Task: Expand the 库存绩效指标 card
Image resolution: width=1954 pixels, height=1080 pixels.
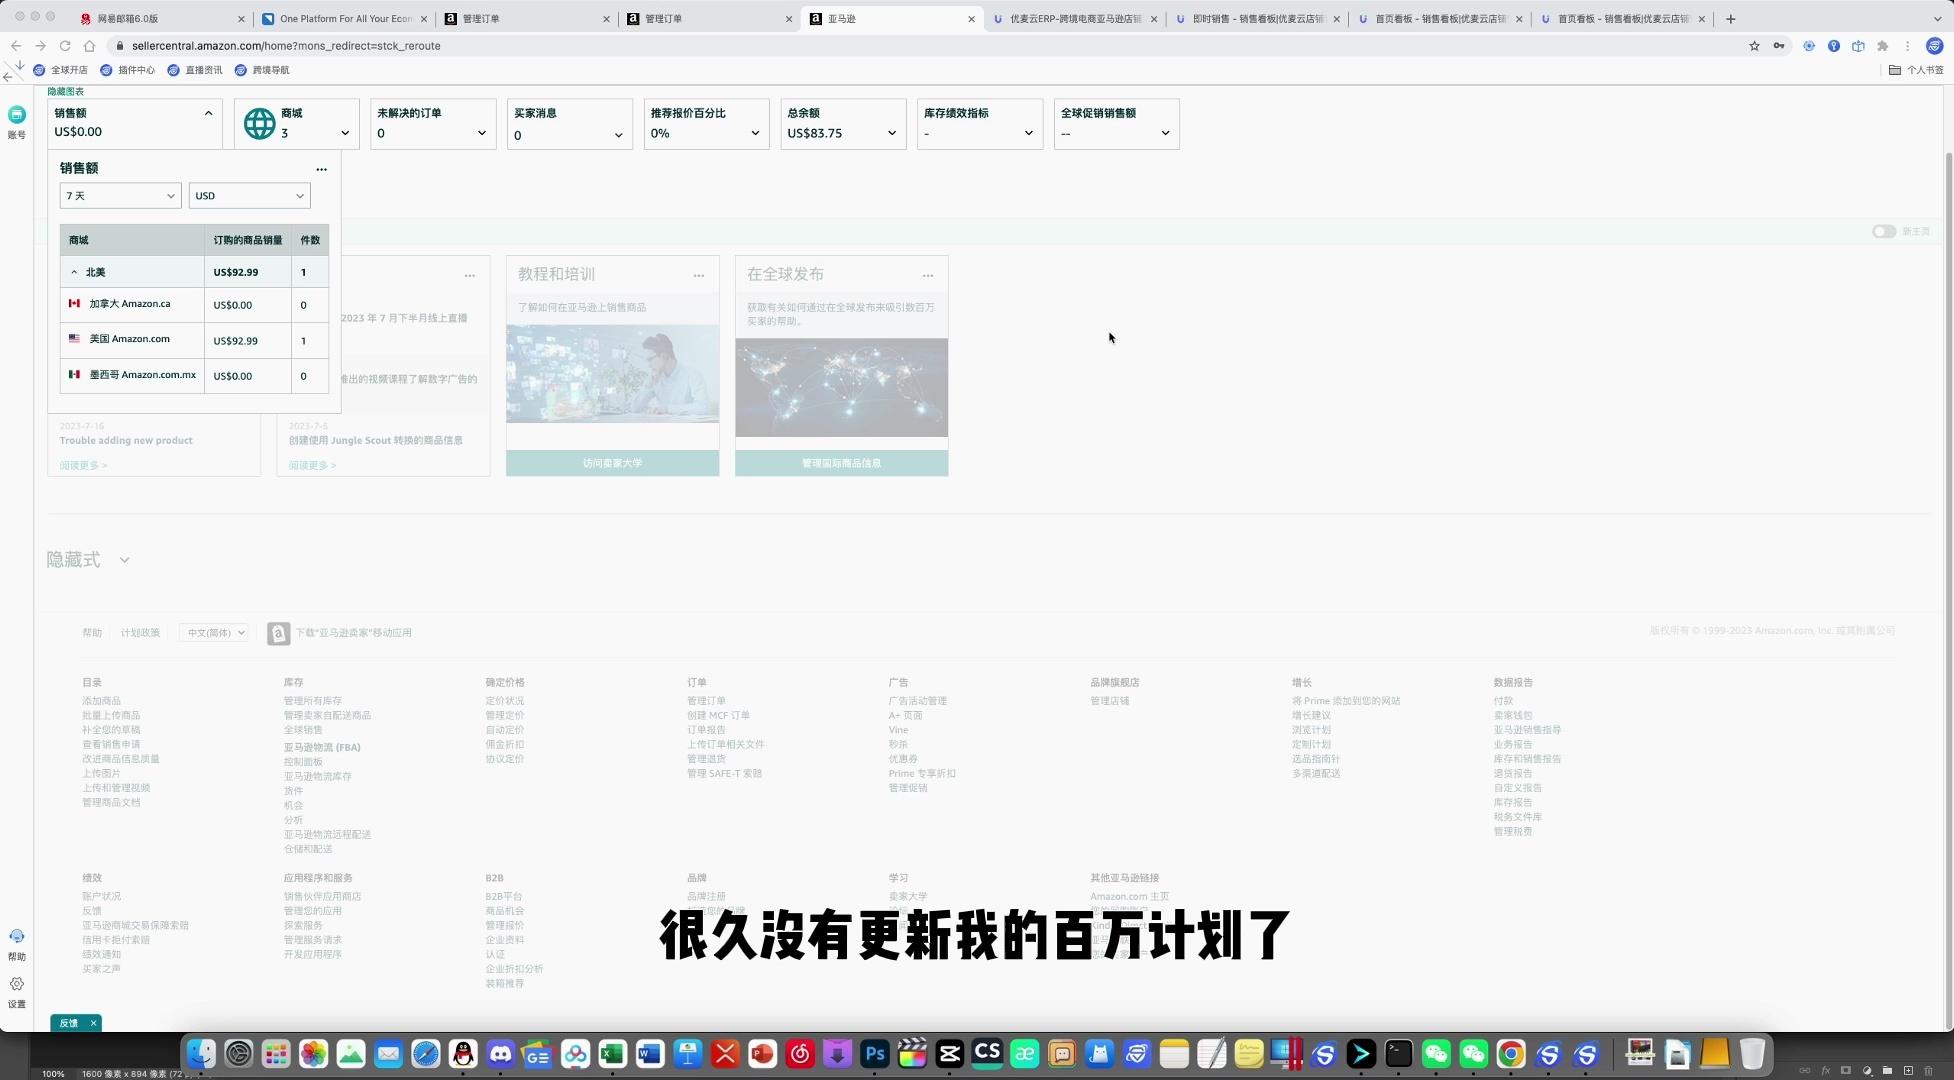Action: coord(1028,133)
